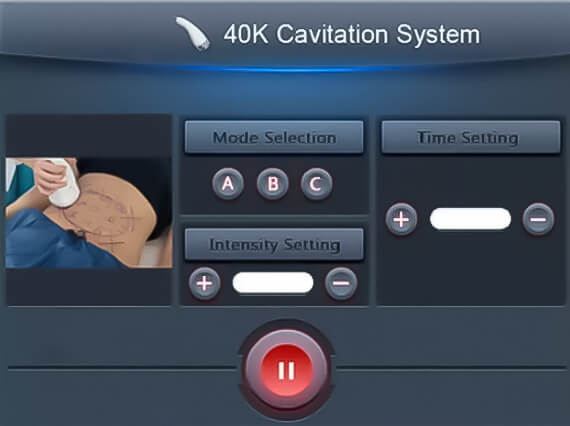Pause treatment with the red button
The width and height of the screenshot is (570, 426).
point(286,370)
